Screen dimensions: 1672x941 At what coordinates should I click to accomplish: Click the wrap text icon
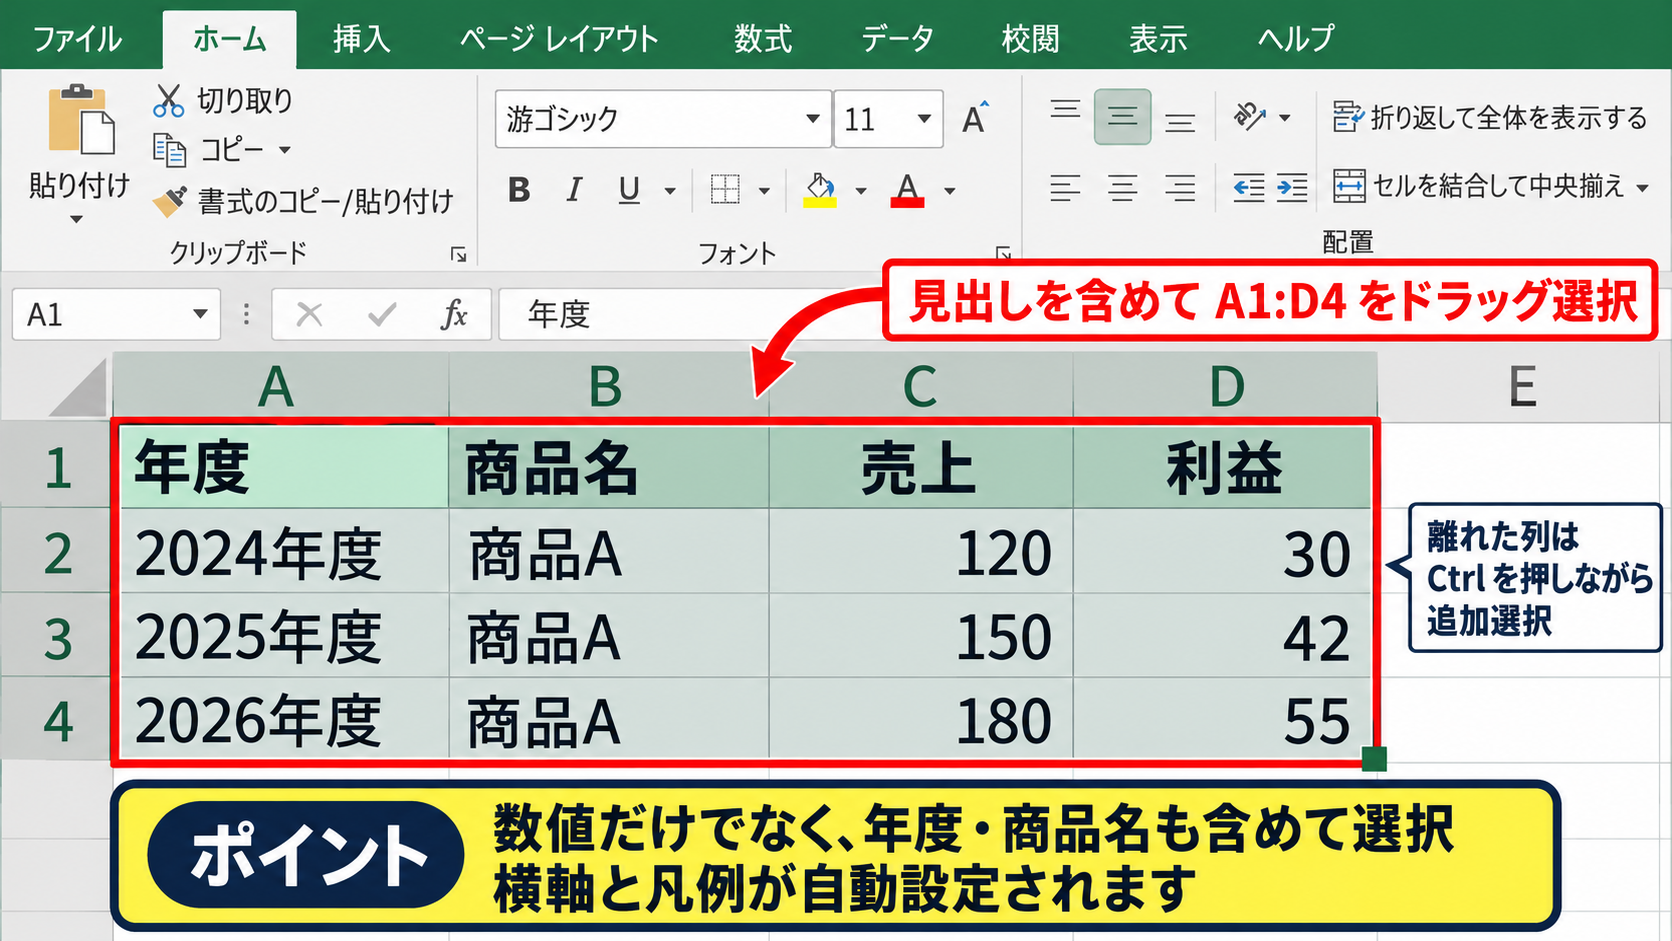[x=1348, y=117]
